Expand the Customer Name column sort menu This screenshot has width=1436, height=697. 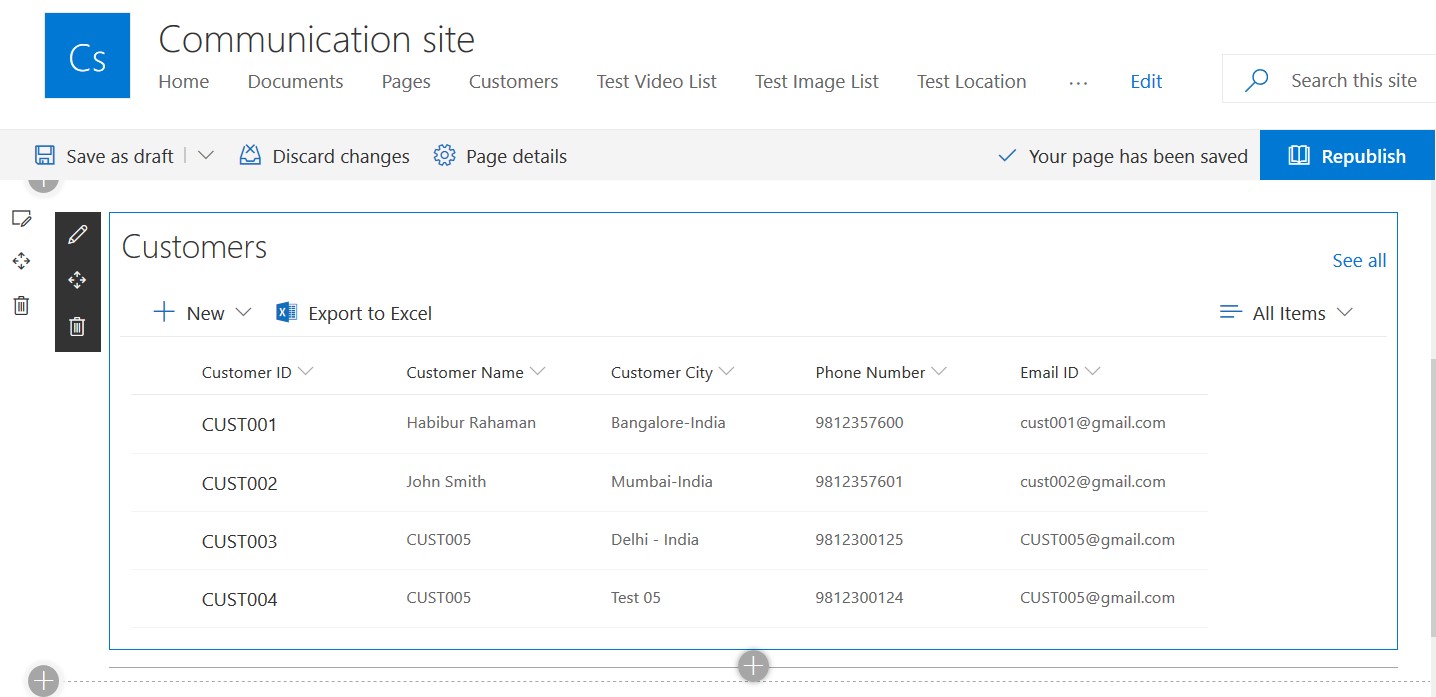[x=539, y=370]
